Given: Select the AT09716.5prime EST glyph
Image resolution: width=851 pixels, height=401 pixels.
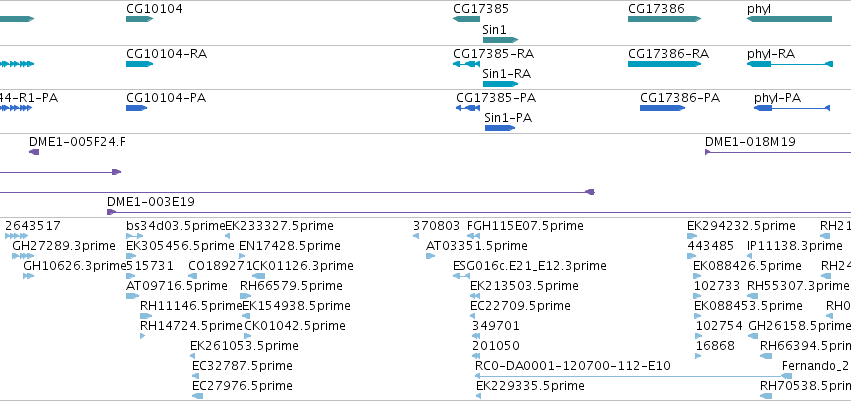Looking at the screenshot, I should pos(132,296).
